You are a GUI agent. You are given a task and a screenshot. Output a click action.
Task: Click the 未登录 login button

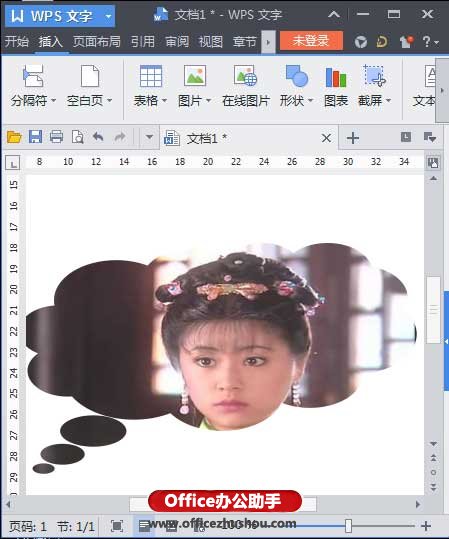pos(311,41)
